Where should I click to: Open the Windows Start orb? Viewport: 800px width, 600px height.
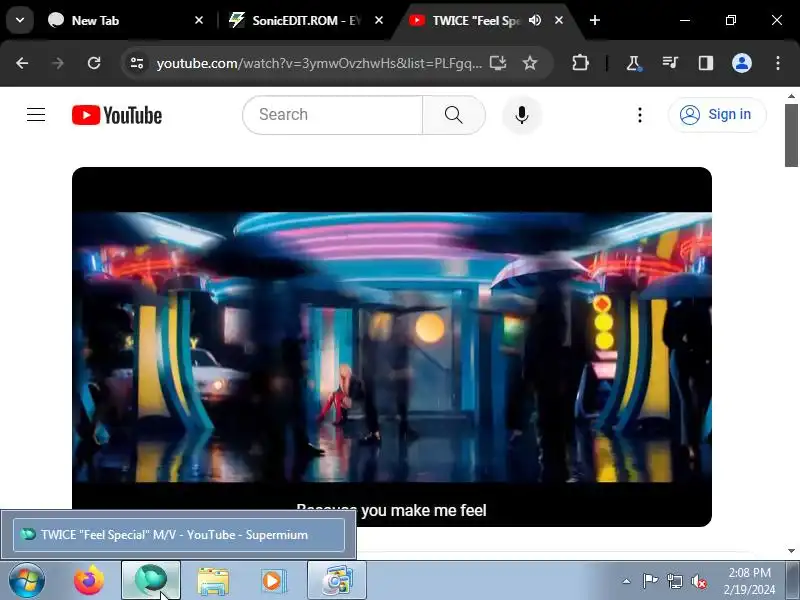[x=27, y=581]
